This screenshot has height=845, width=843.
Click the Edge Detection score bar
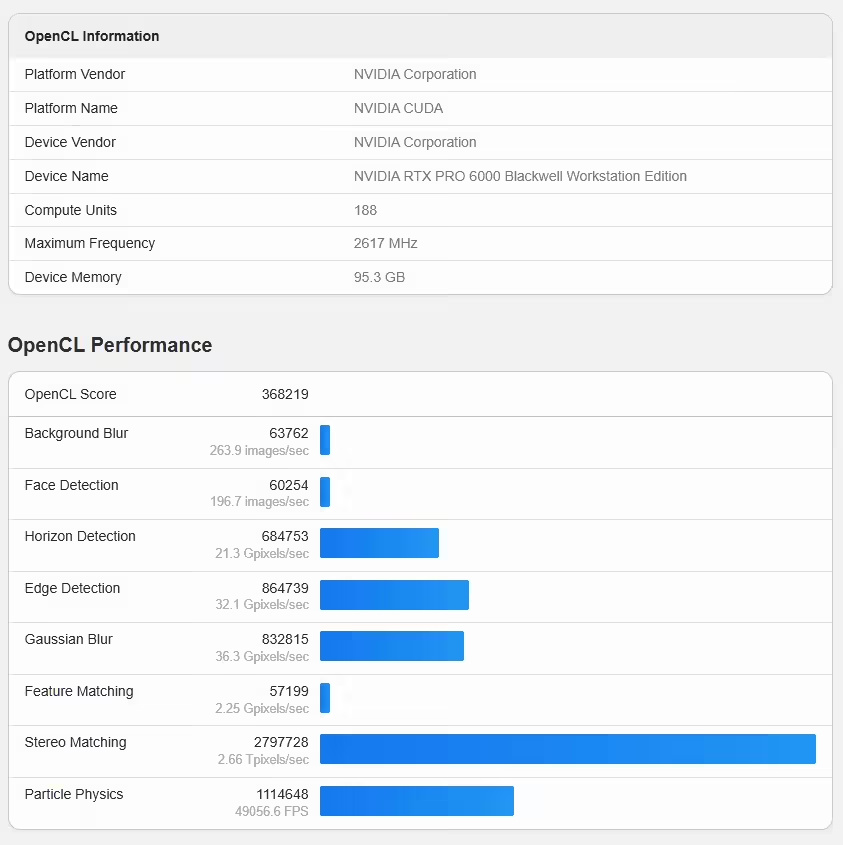[x=394, y=595]
